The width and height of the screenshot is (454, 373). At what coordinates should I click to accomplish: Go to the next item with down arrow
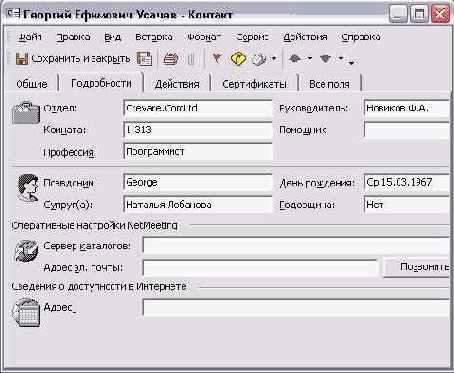pyautogui.click(x=326, y=59)
